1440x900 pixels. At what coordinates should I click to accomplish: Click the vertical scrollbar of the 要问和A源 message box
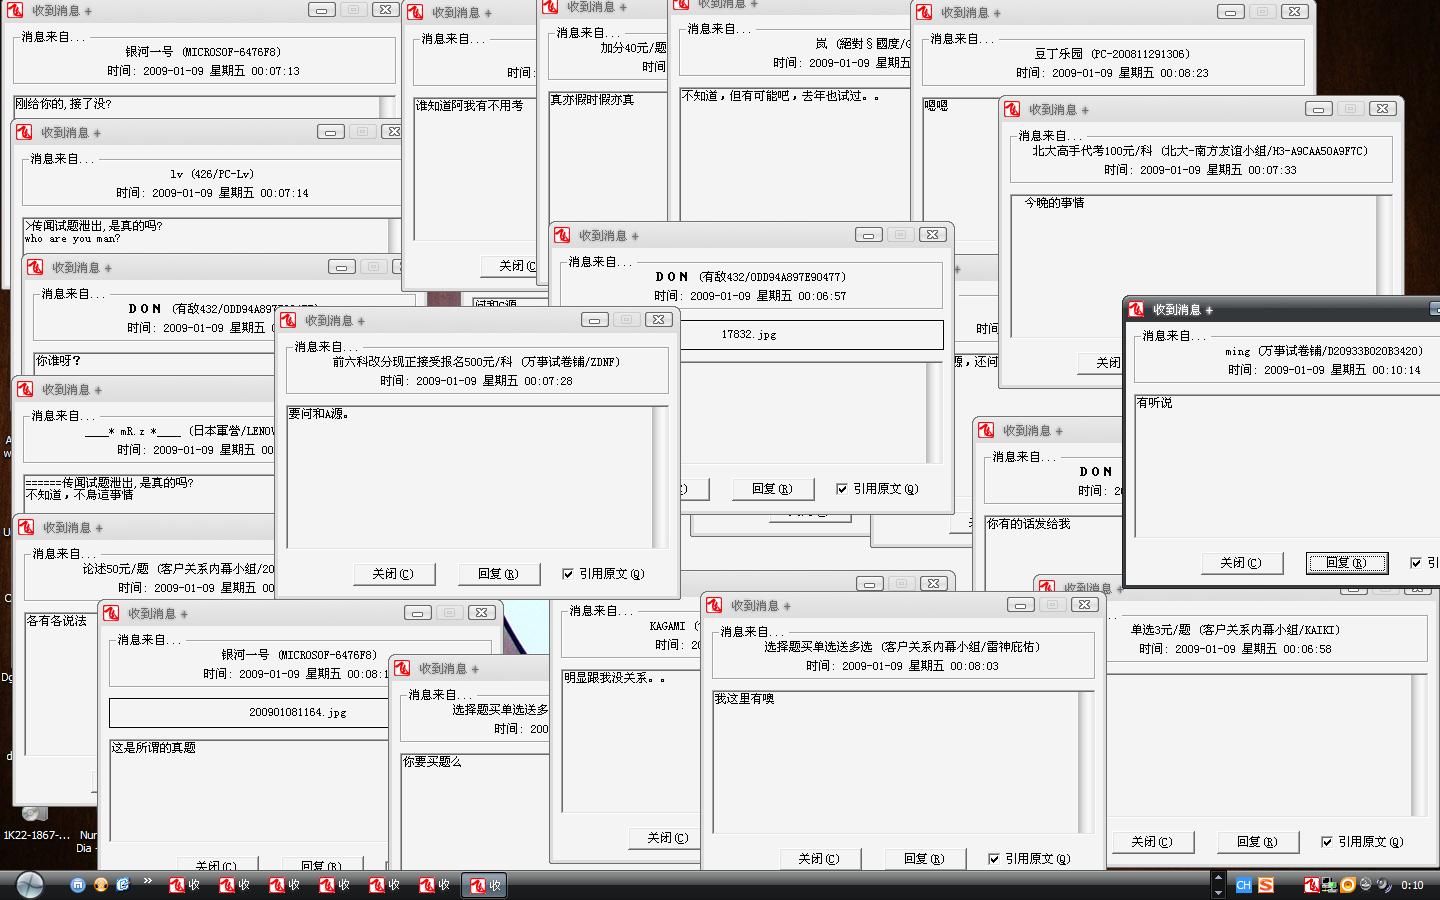tap(660, 477)
